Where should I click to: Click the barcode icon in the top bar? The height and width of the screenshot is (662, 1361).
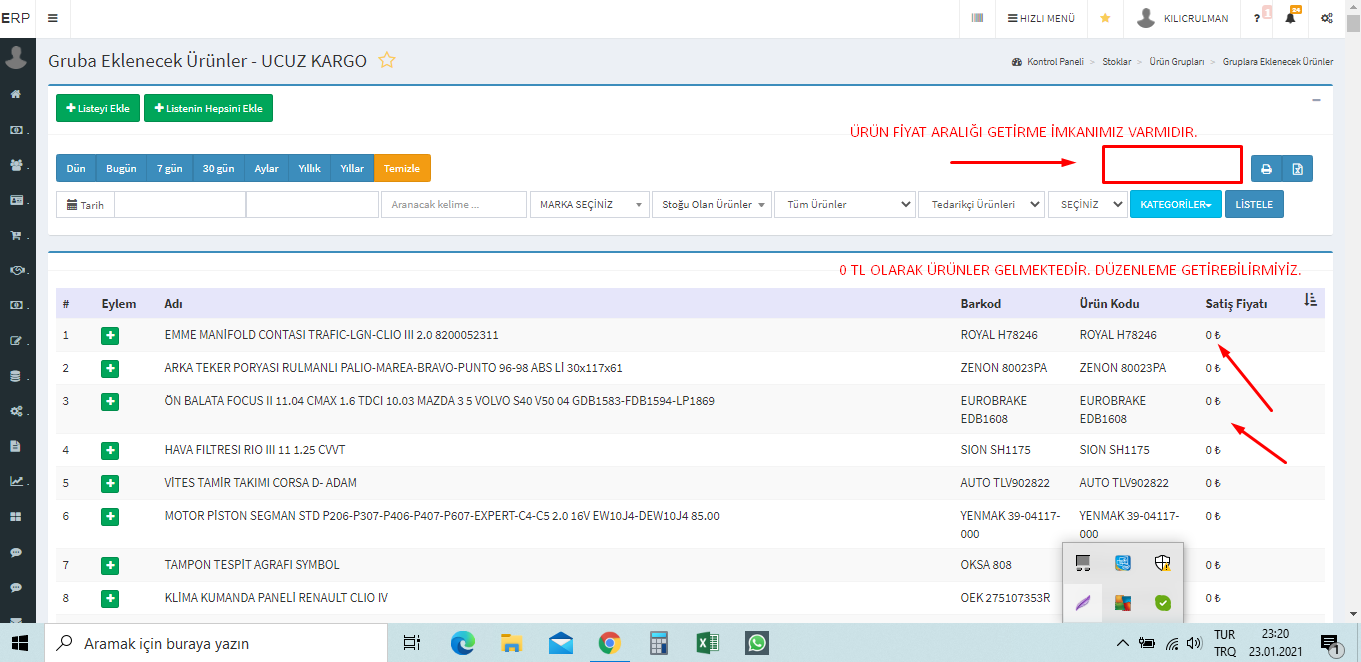[x=977, y=18]
